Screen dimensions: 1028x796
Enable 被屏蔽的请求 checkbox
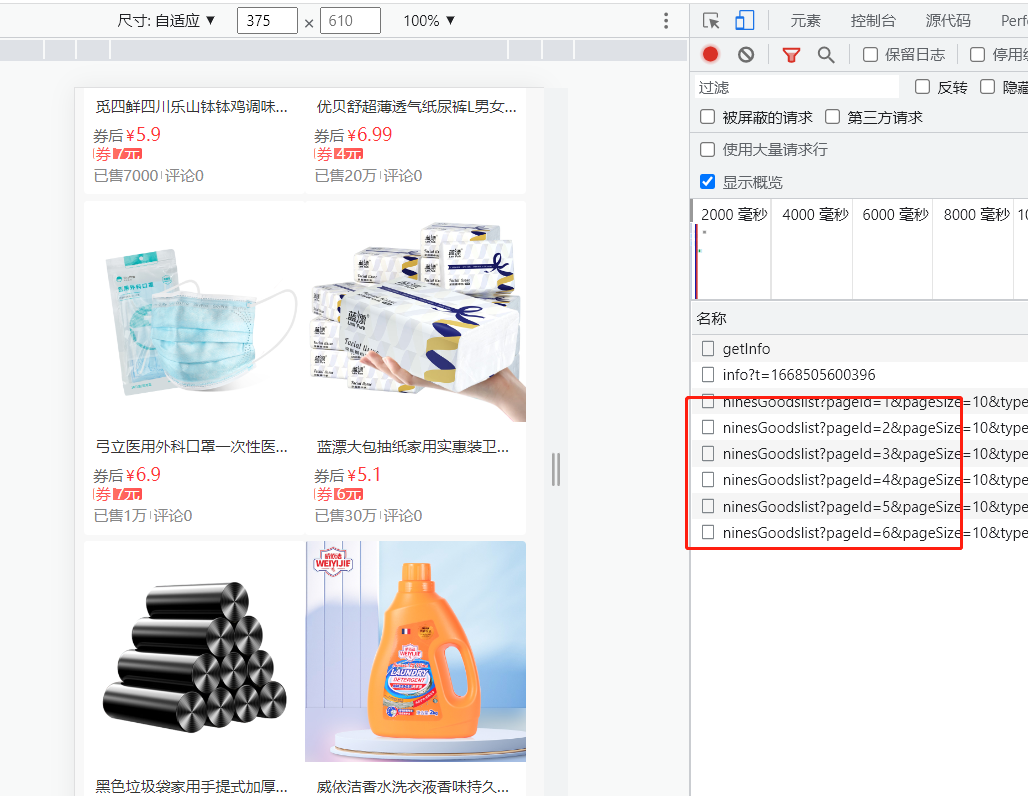tap(707, 117)
